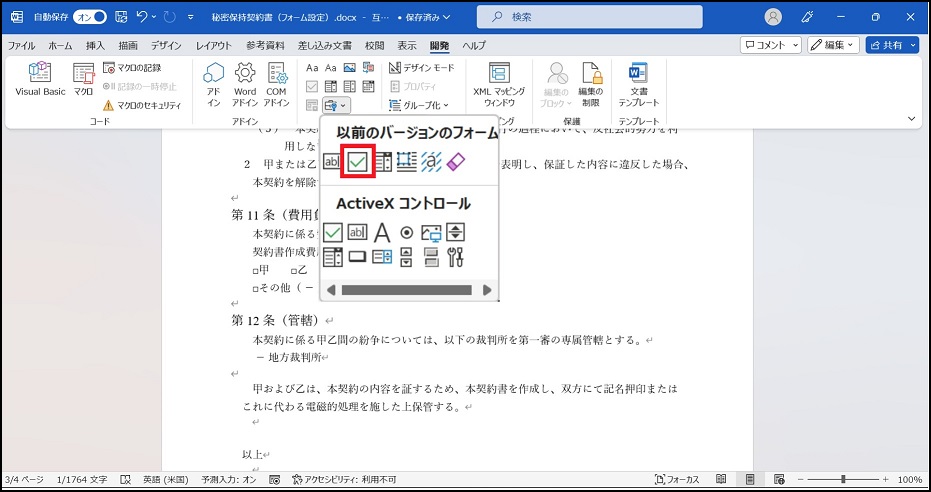Insert ActiveX option button control
The width and height of the screenshot is (931, 492).
(407, 233)
